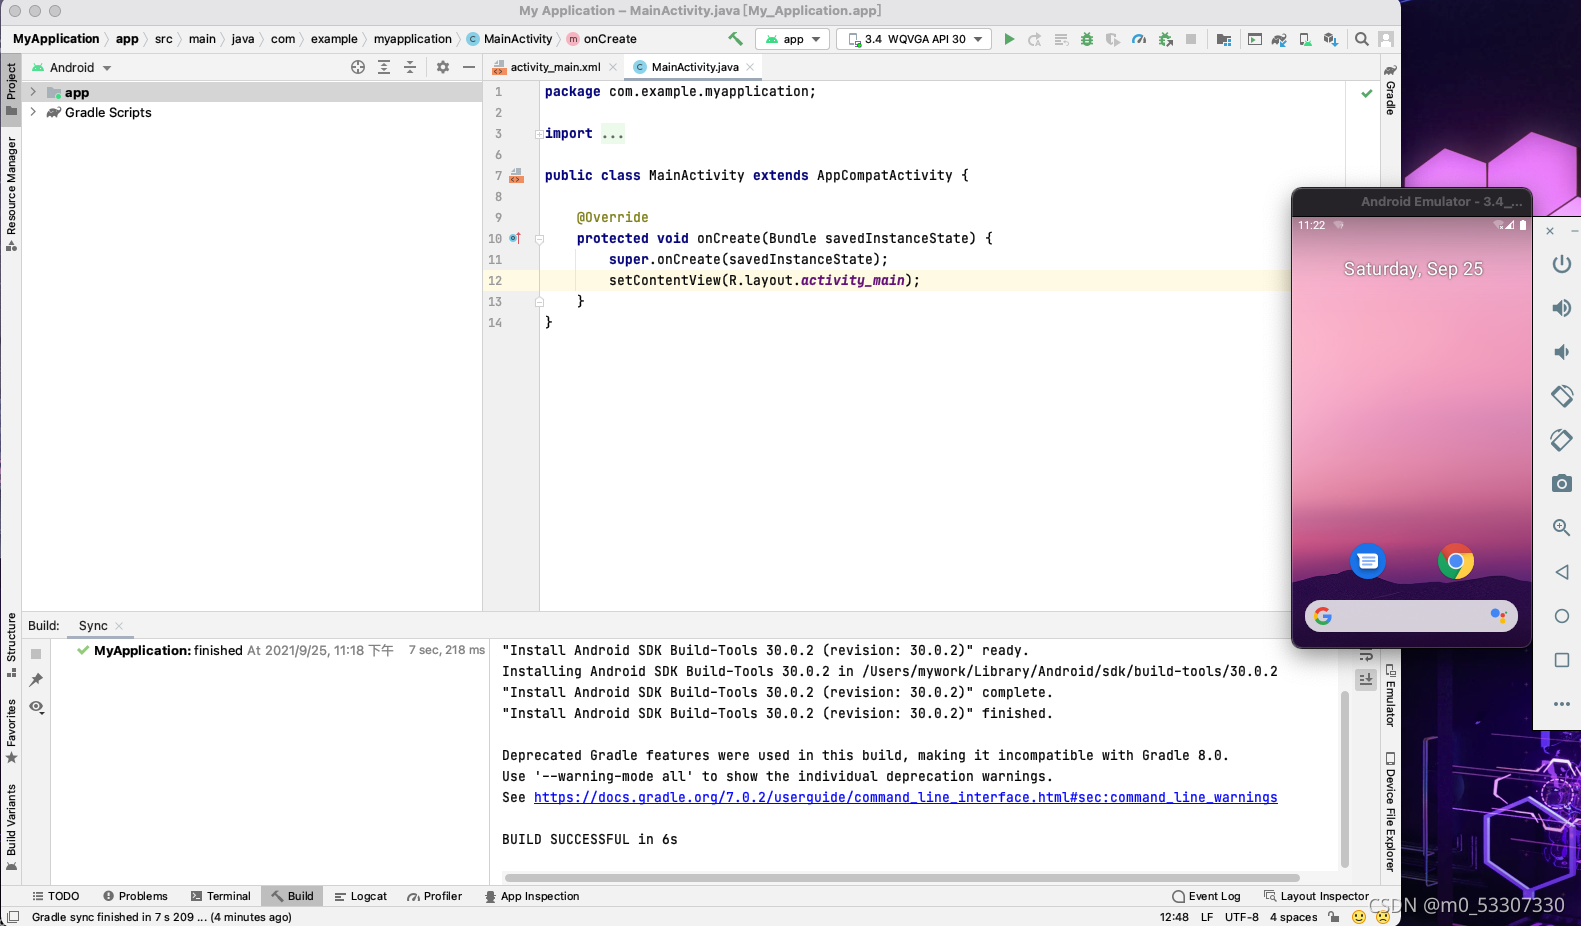Open emulator extended controls three dots
The height and width of the screenshot is (926, 1581).
(x=1561, y=704)
